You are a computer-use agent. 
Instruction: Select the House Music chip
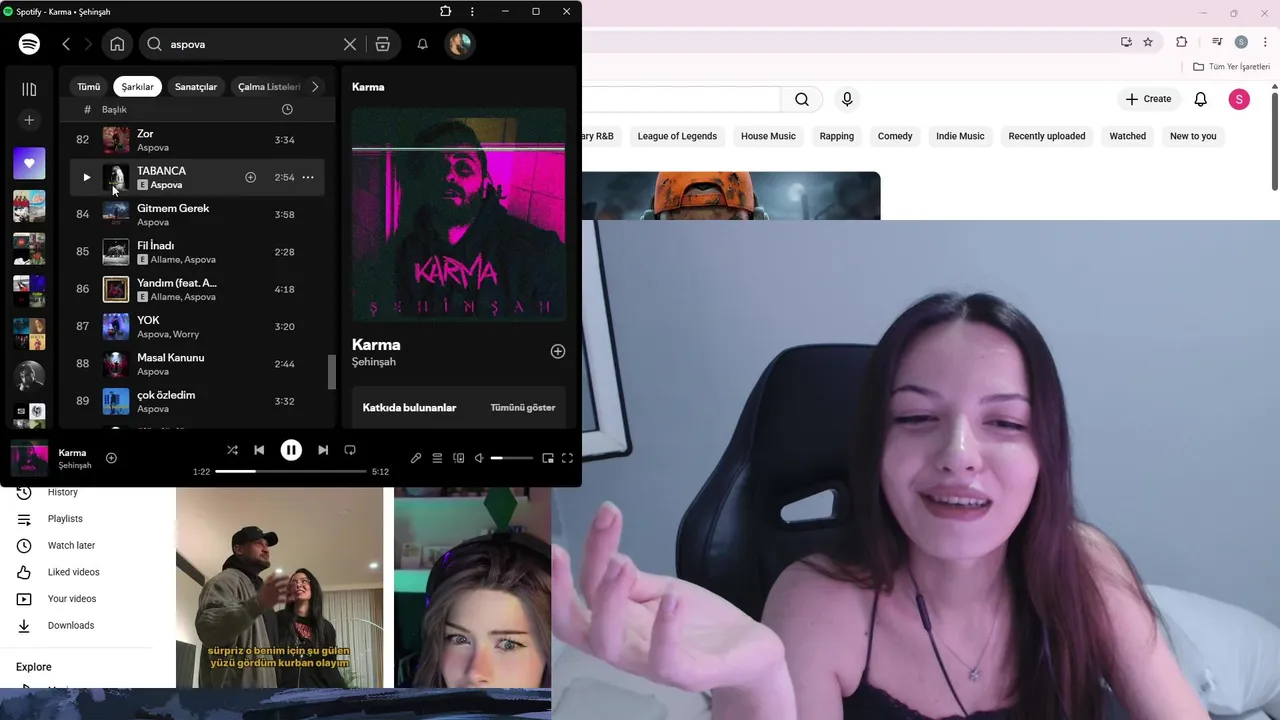pyautogui.click(x=768, y=136)
